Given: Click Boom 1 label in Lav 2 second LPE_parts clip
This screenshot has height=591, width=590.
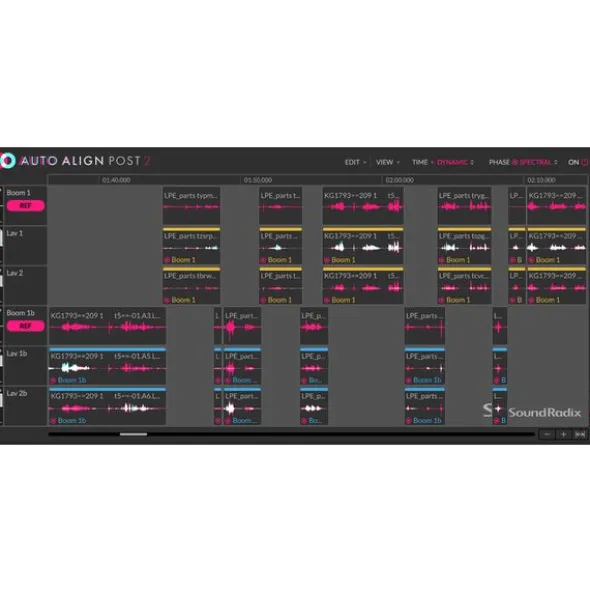Looking at the screenshot, I should point(279,300).
